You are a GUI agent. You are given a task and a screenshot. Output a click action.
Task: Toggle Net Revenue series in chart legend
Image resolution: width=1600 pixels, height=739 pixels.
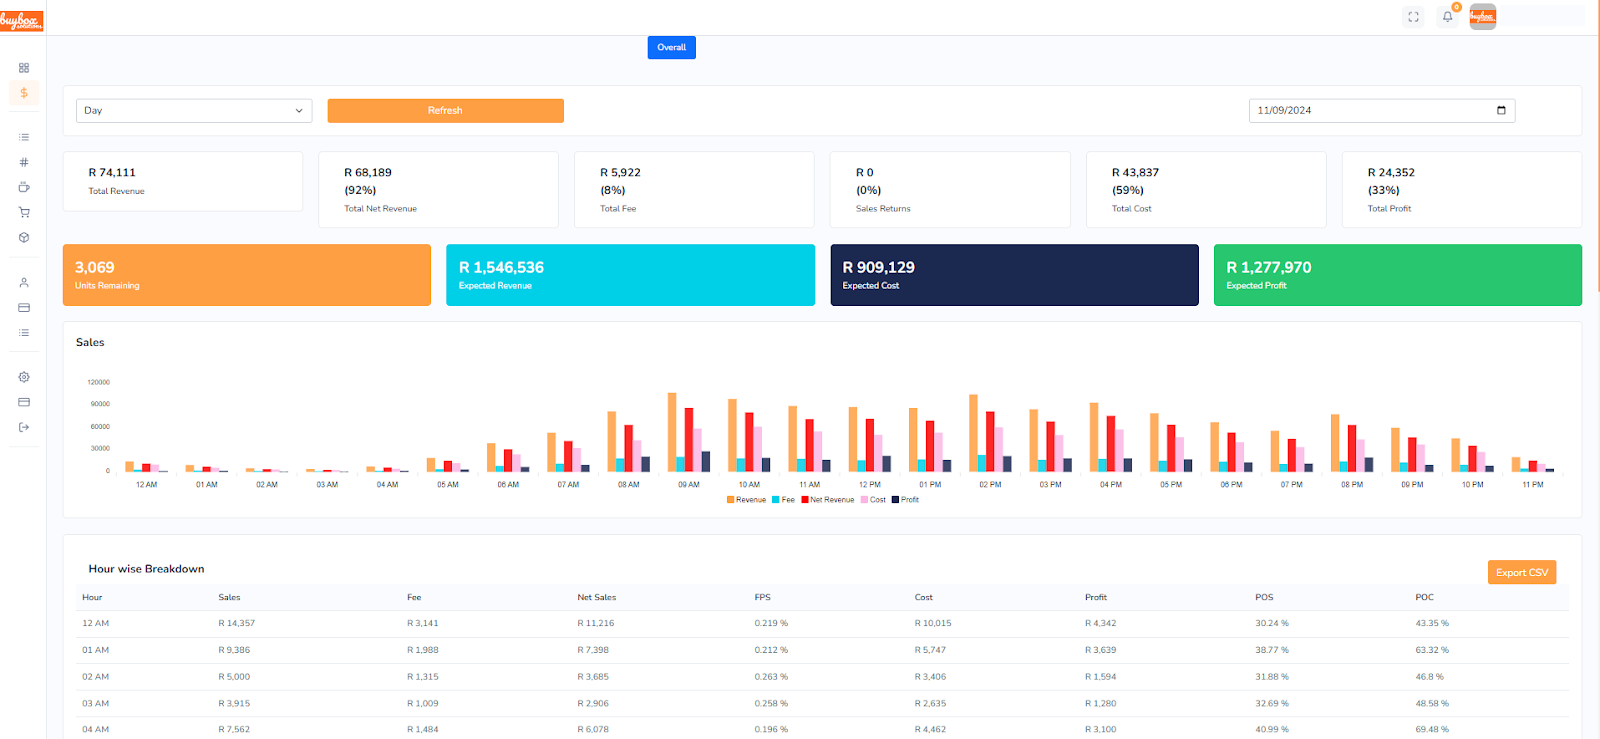coord(828,500)
